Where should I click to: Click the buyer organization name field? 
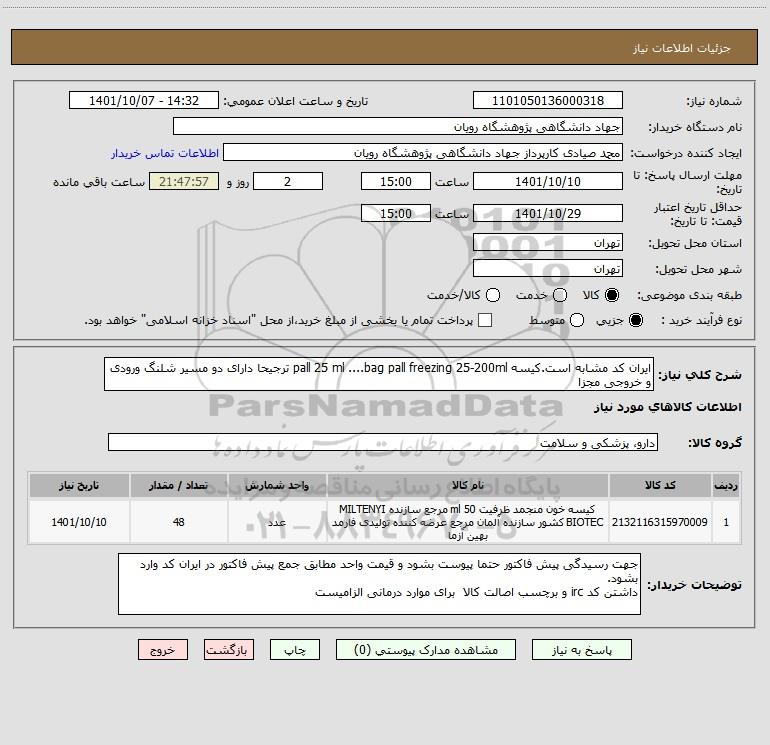(x=398, y=127)
